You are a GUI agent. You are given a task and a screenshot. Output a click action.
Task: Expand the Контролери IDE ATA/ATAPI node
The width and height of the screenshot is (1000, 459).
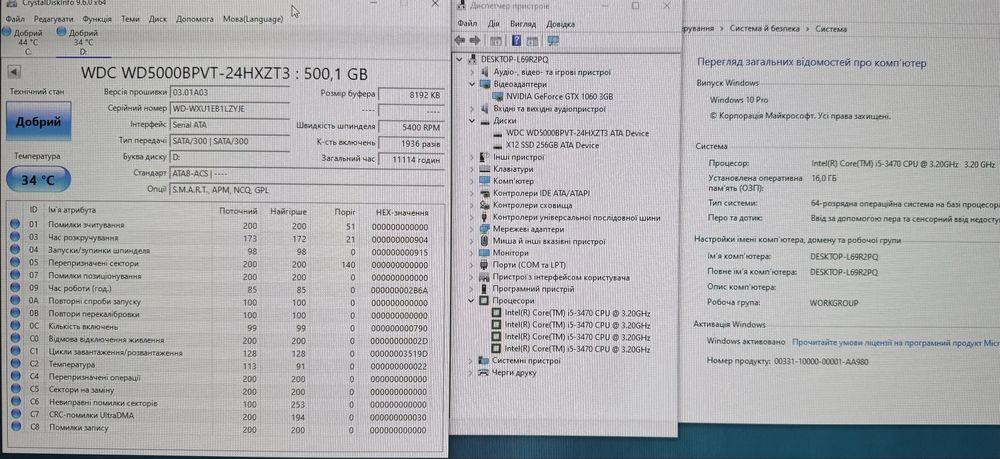(472, 193)
